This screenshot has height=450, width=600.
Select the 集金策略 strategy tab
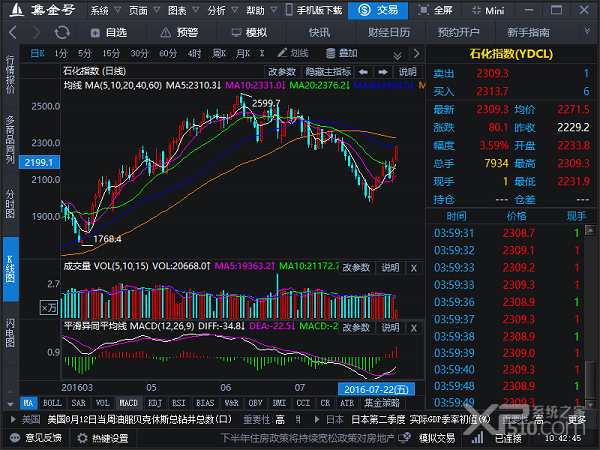click(x=382, y=403)
